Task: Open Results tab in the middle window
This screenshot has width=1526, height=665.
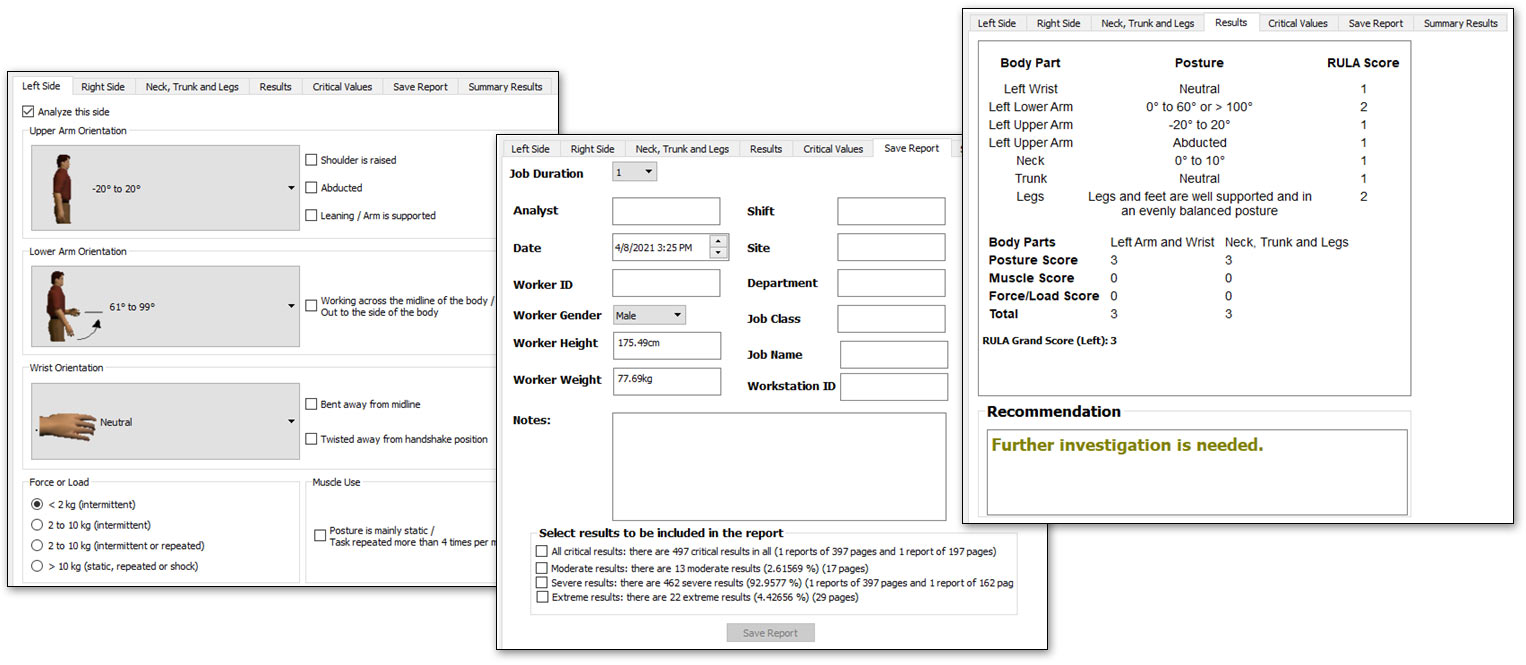Action: (766, 149)
